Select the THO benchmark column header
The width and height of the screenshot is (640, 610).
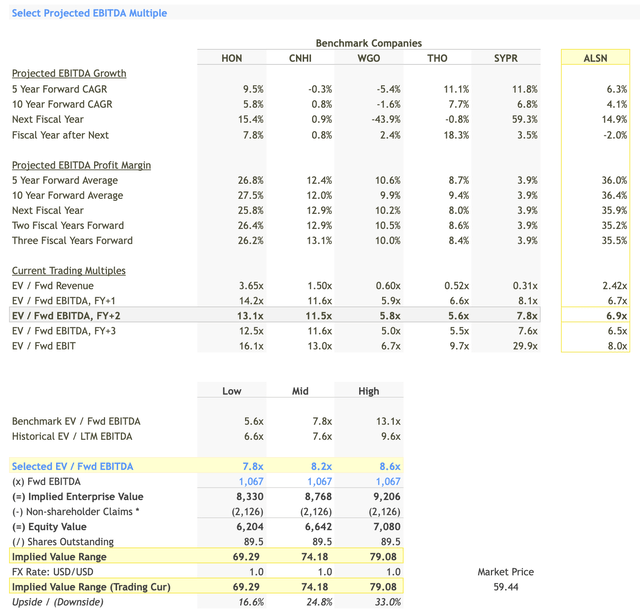point(437,58)
